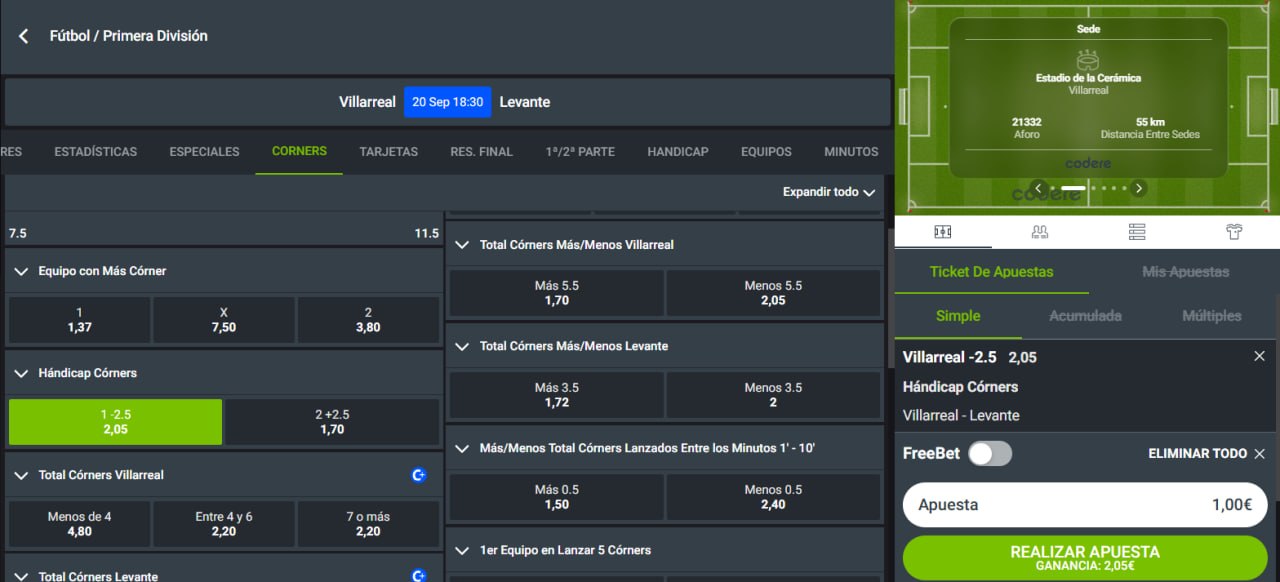Image resolution: width=1280 pixels, height=582 pixels.
Task: Open the pitch view icon tab
Action: [x=943, y=232]
